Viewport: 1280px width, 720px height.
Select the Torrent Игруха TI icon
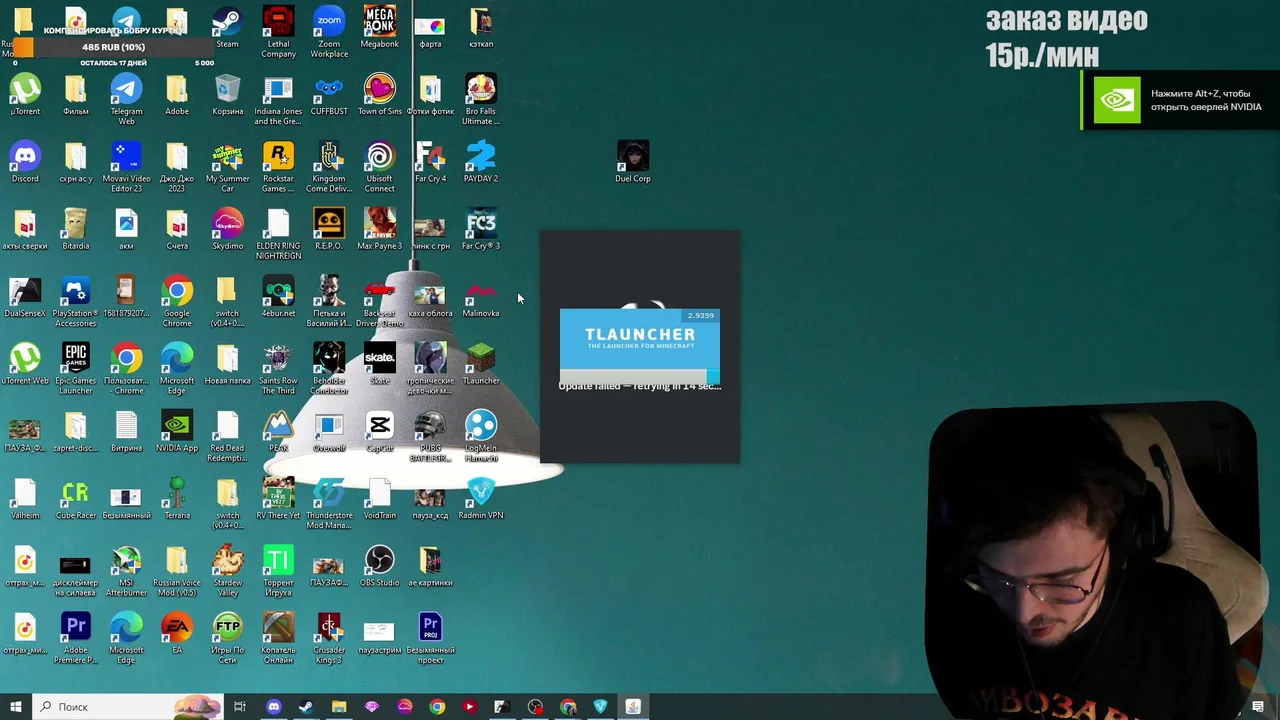[x=278, y=569]
